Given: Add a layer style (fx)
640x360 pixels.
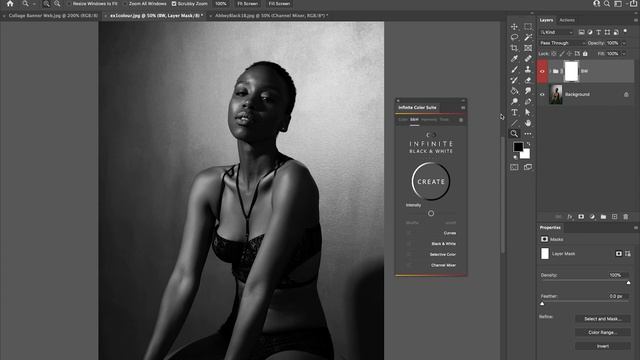Looking at the screenshot, I should click(x=570, y=217).
